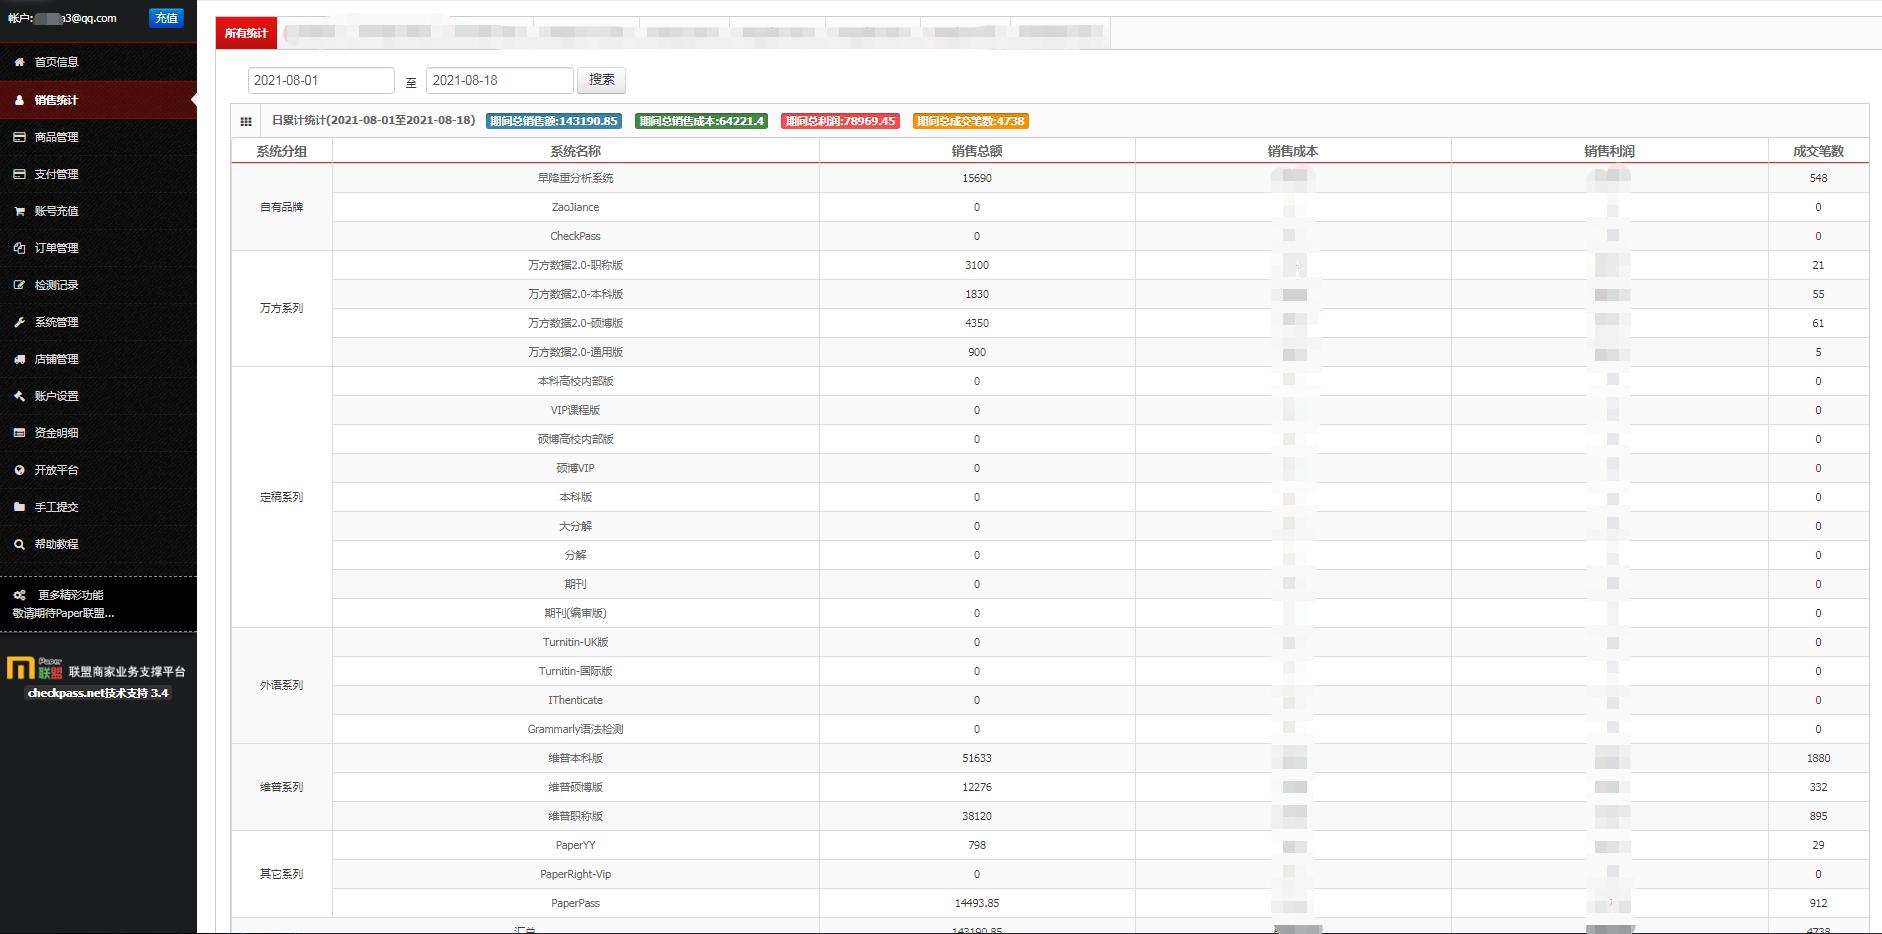
Task: Click the Paper联盟 logo in the sidebar
Action: coord(35,669)
